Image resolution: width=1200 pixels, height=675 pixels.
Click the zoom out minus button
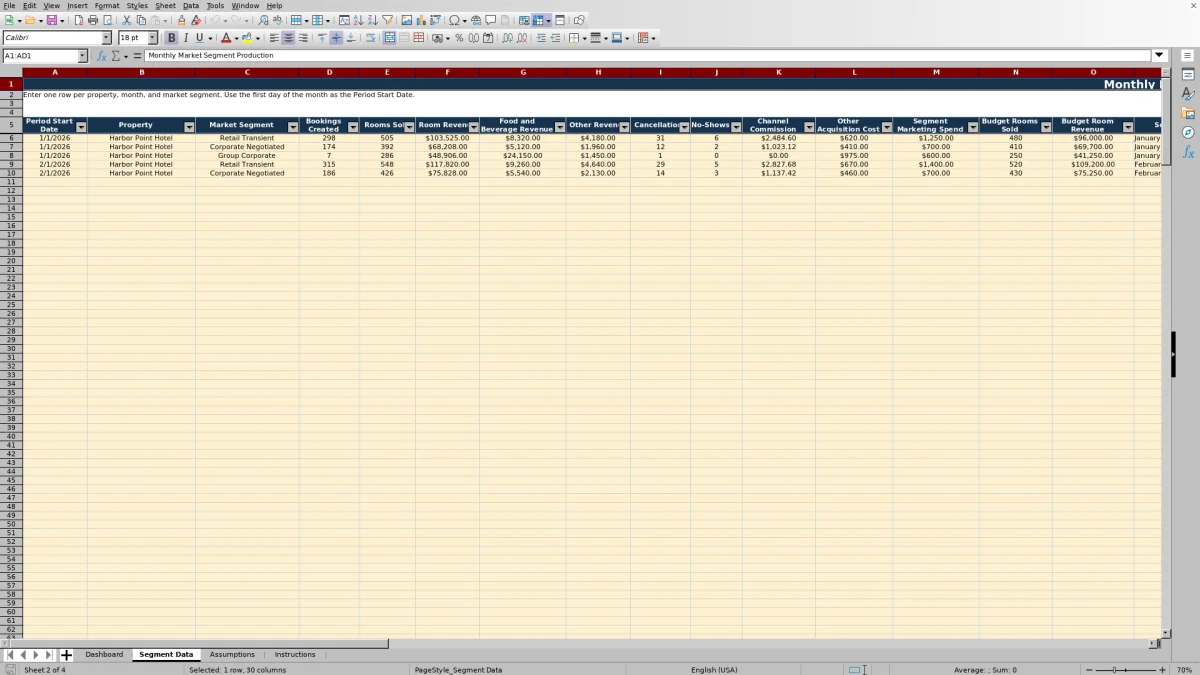pos(1089,669)
